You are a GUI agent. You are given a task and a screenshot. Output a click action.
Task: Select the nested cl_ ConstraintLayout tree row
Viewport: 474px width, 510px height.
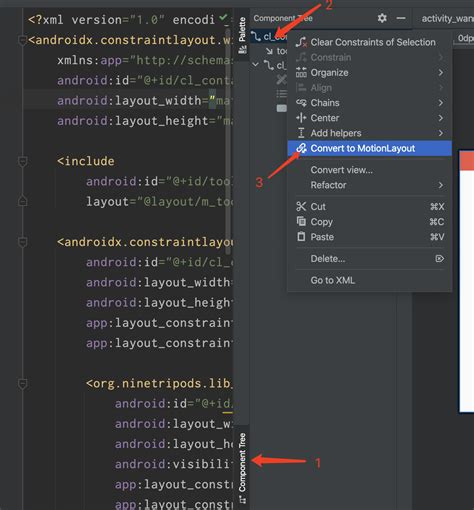tap(275, 65)
